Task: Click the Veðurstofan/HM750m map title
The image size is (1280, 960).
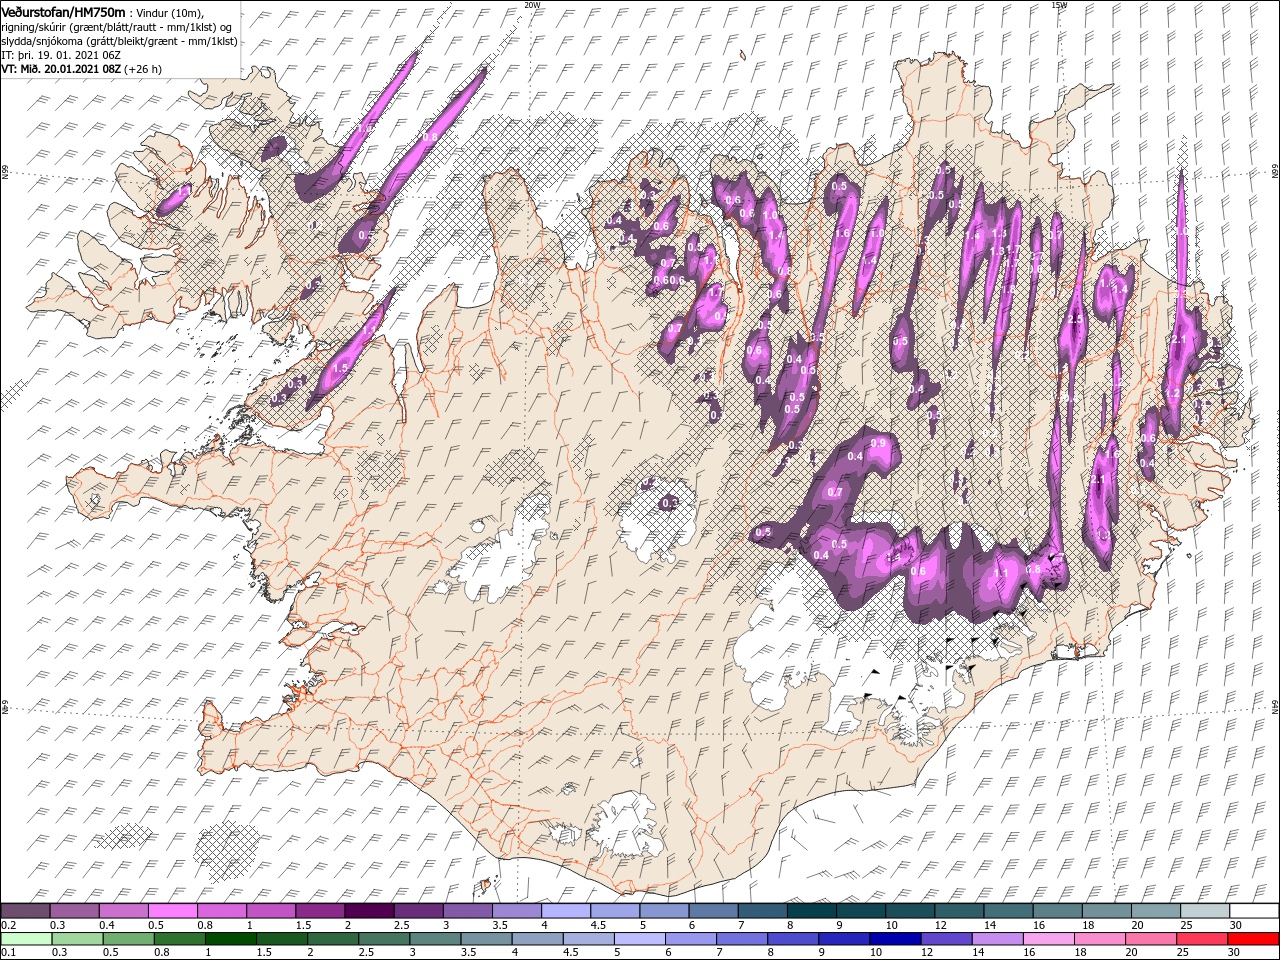Action: (63, 11)
